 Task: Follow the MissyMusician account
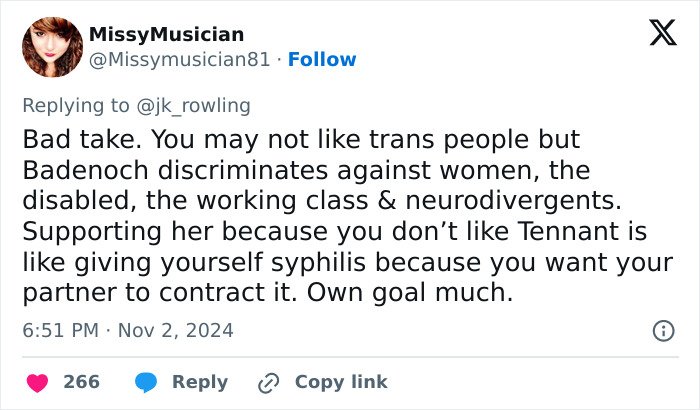(322, 60)
